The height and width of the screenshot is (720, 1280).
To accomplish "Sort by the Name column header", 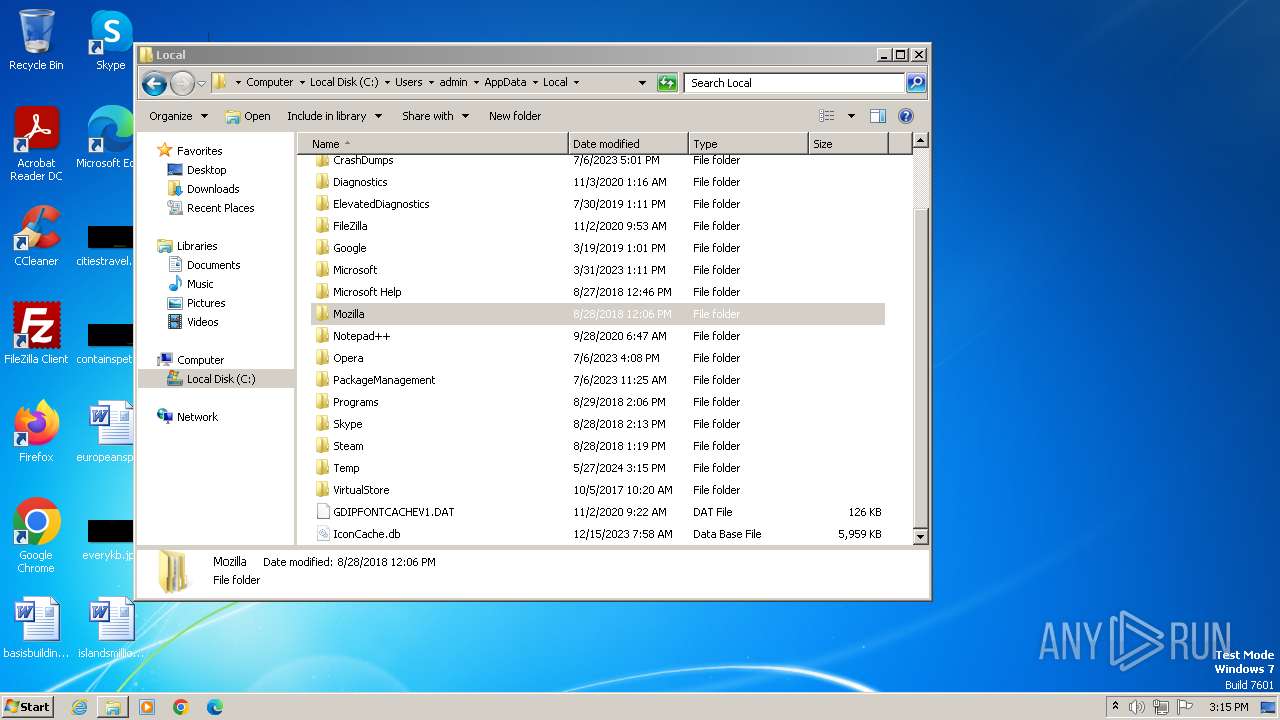I will coord(433,144).
